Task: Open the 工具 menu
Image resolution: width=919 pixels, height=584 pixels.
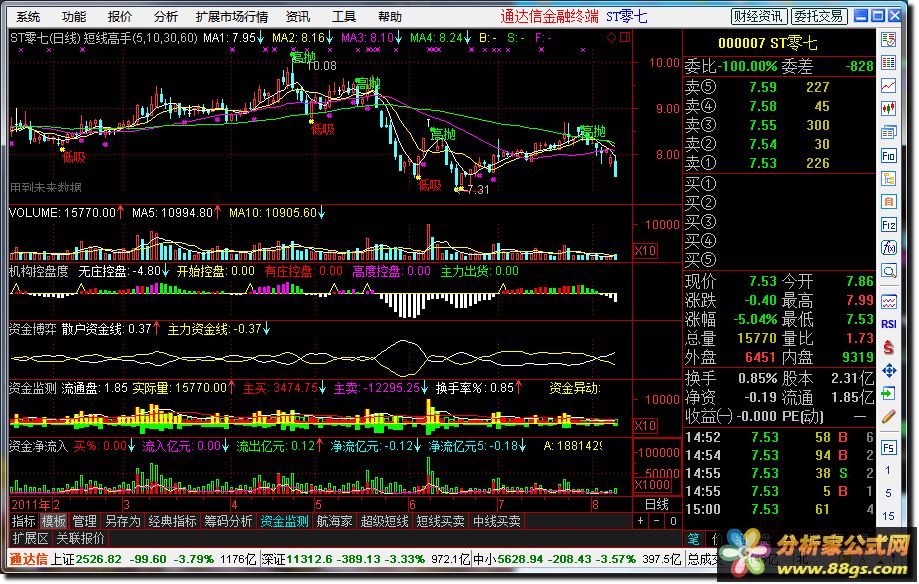Action: [344, 16]
